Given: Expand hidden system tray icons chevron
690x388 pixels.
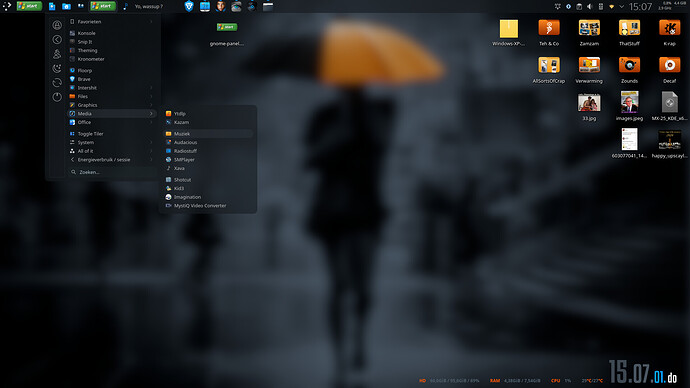Looking at the screenshot, I should coord(621,7).
